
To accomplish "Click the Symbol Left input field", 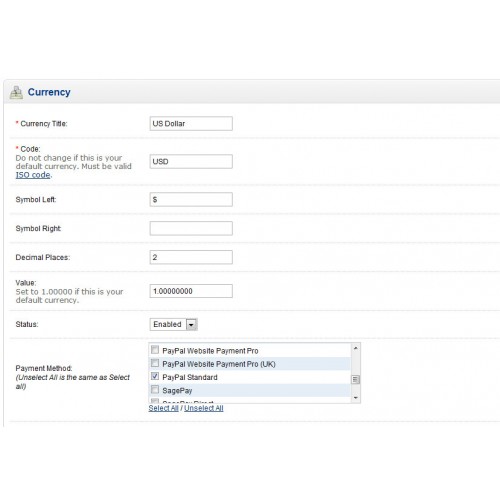I will 191,200.
